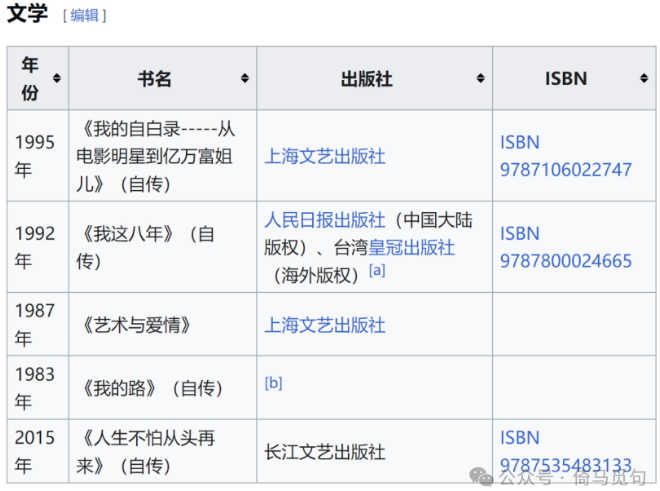This screenshot has width=660, height=491.
Task: Select 长江文艺出版社 publisher text
Action: pyautogui.click(x=325, y=452)
